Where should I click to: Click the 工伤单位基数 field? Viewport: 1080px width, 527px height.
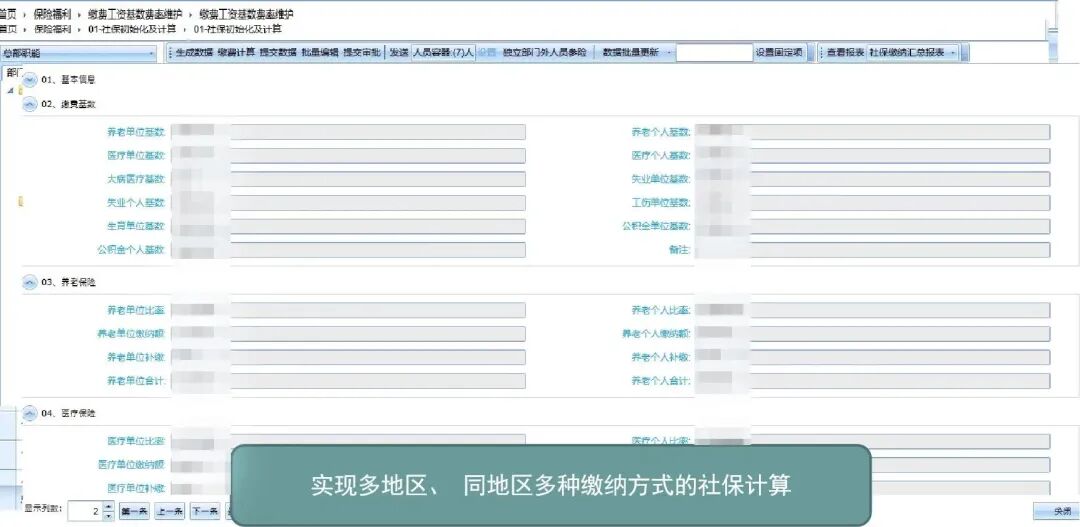point(873,203)
